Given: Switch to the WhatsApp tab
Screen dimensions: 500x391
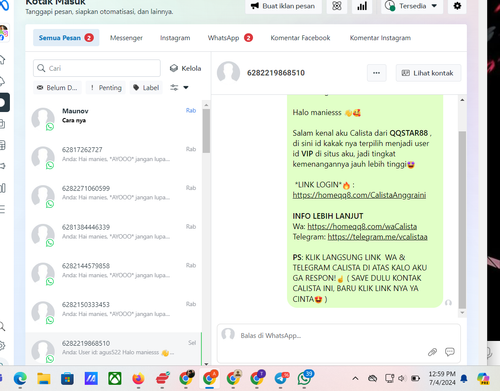Looking at the screenshot, I should 230,38.
